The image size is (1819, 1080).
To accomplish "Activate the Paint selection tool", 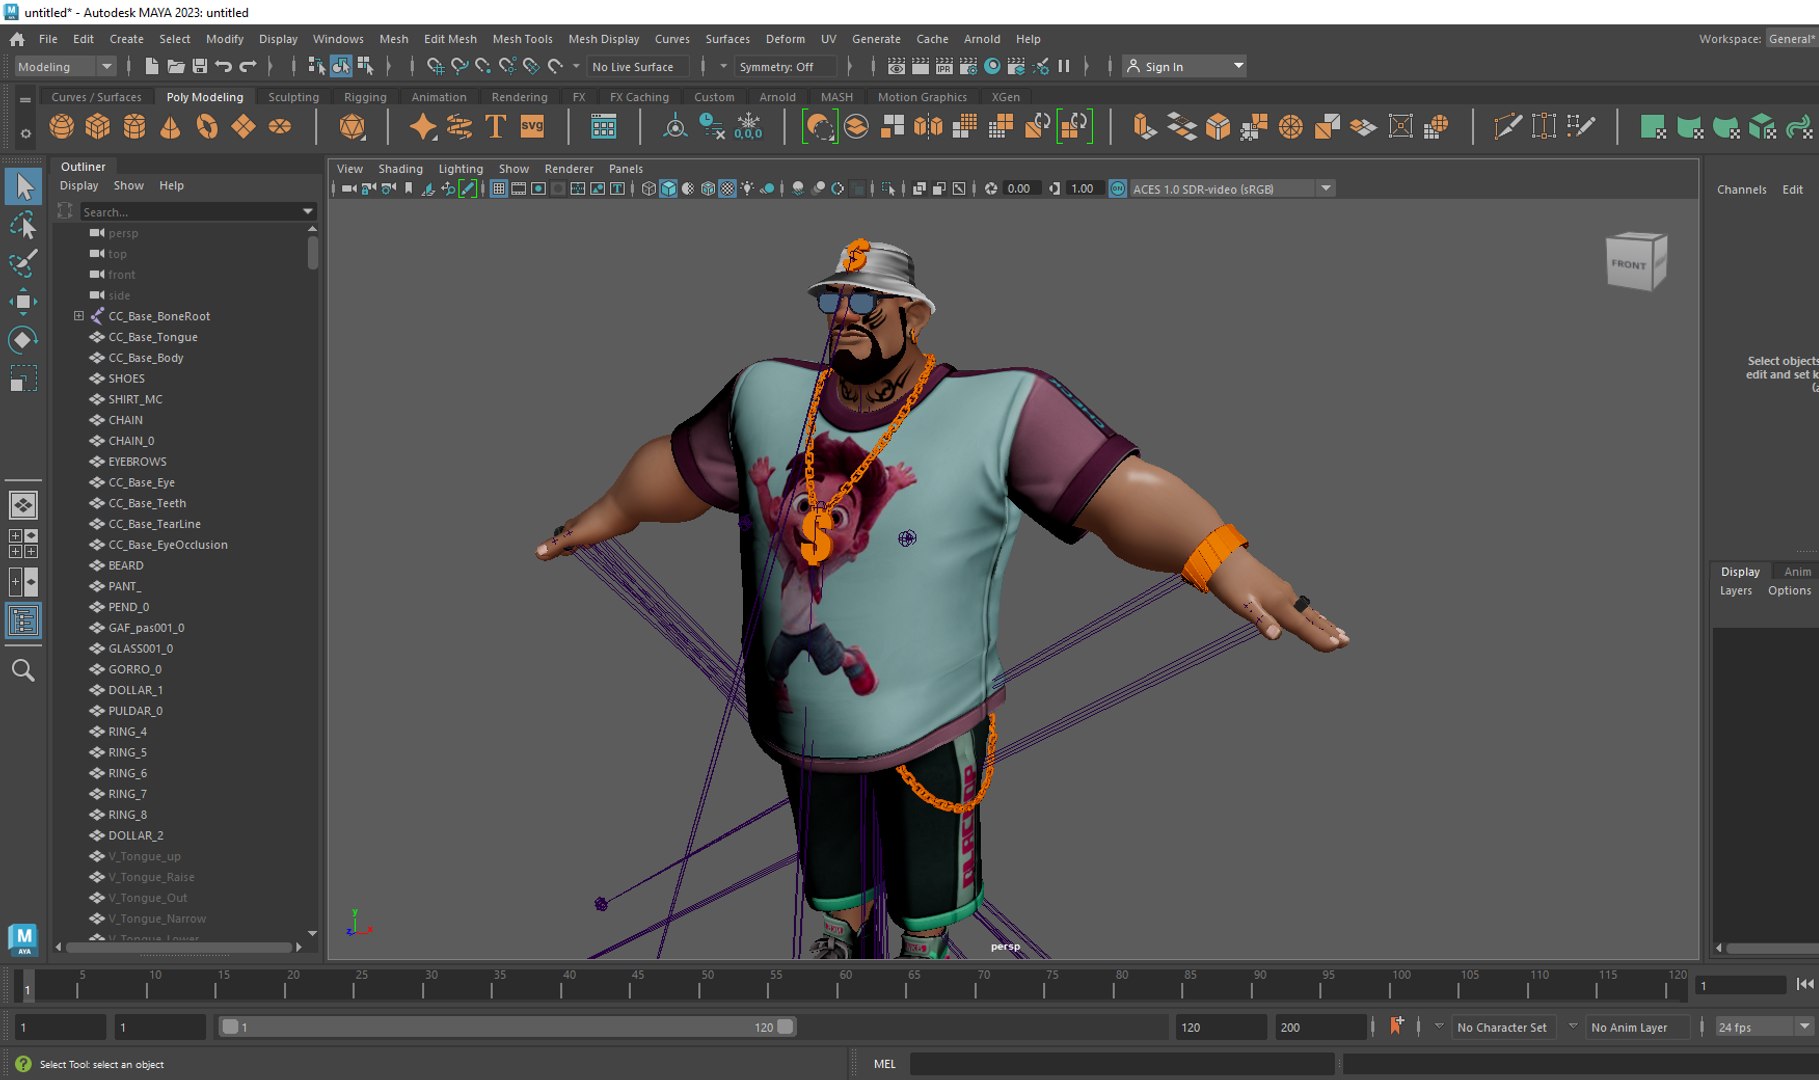I will tap(23, 263).
